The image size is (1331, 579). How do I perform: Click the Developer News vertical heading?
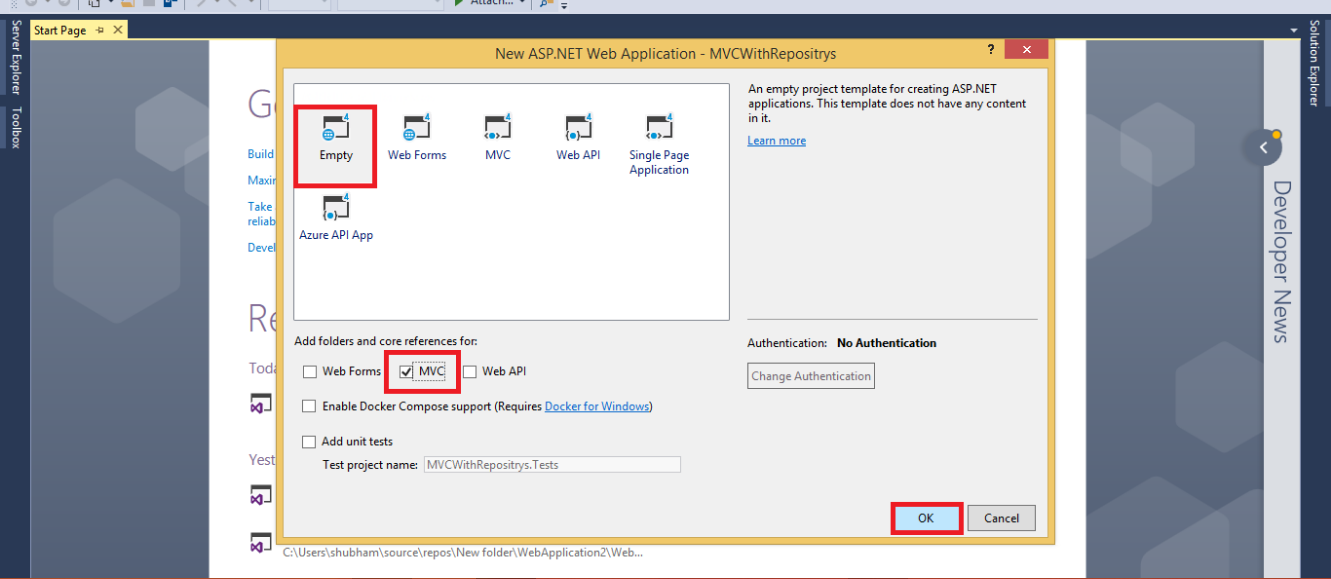click(1282, 262)
